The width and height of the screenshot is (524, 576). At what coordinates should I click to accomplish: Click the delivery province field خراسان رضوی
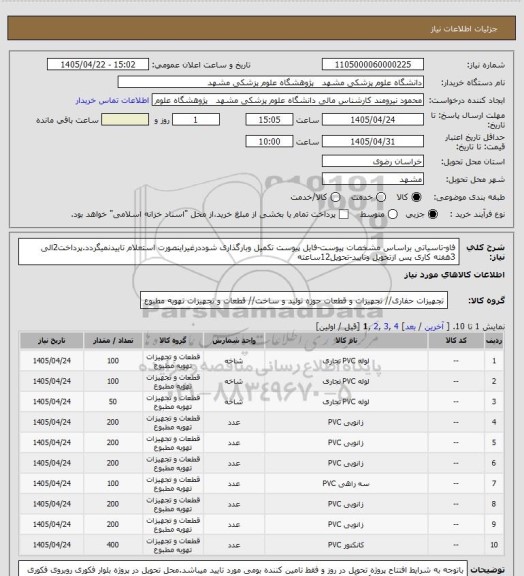coord(373,161)
